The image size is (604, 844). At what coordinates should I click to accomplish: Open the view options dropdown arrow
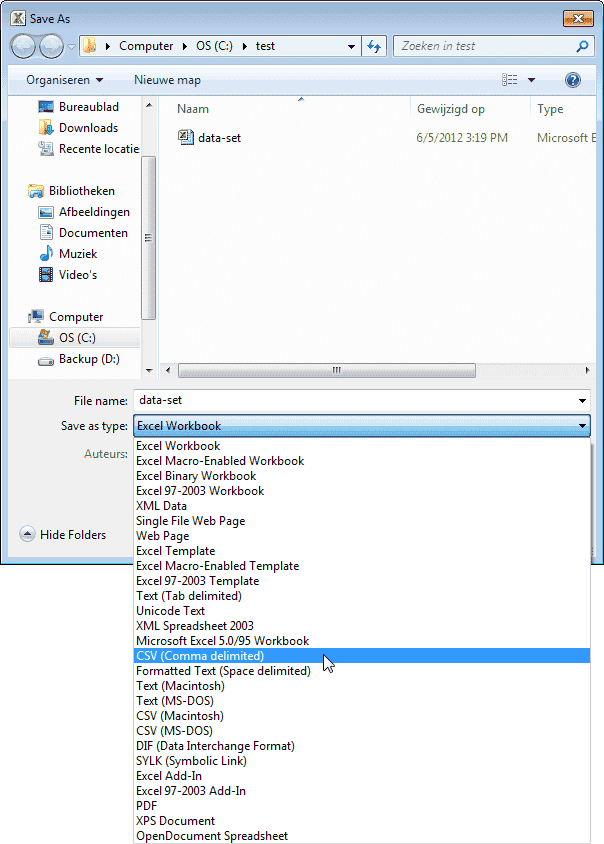pos(532,80)
